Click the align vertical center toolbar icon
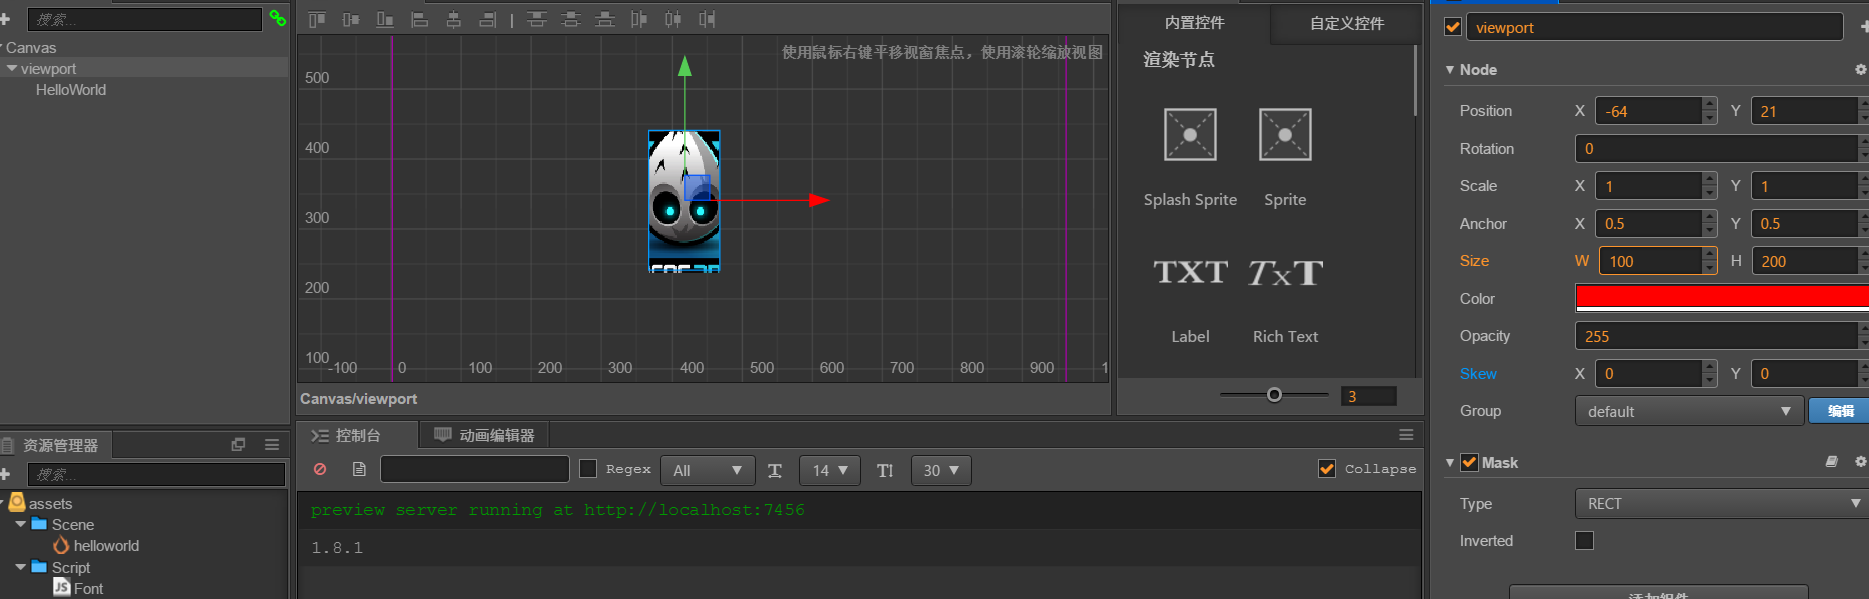This screenshot has height=599, width=1869. (x=351, y=19)
